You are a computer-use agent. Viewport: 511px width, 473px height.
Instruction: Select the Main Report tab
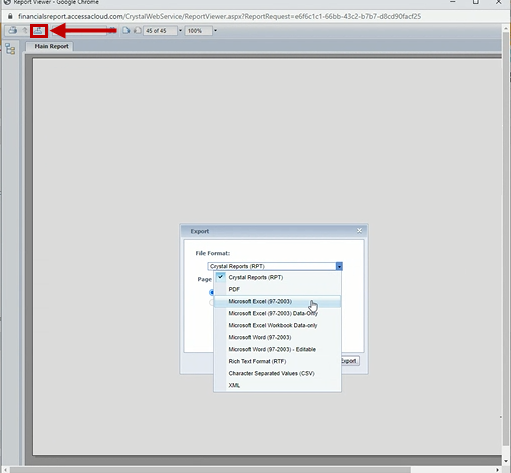click(51, 46)
